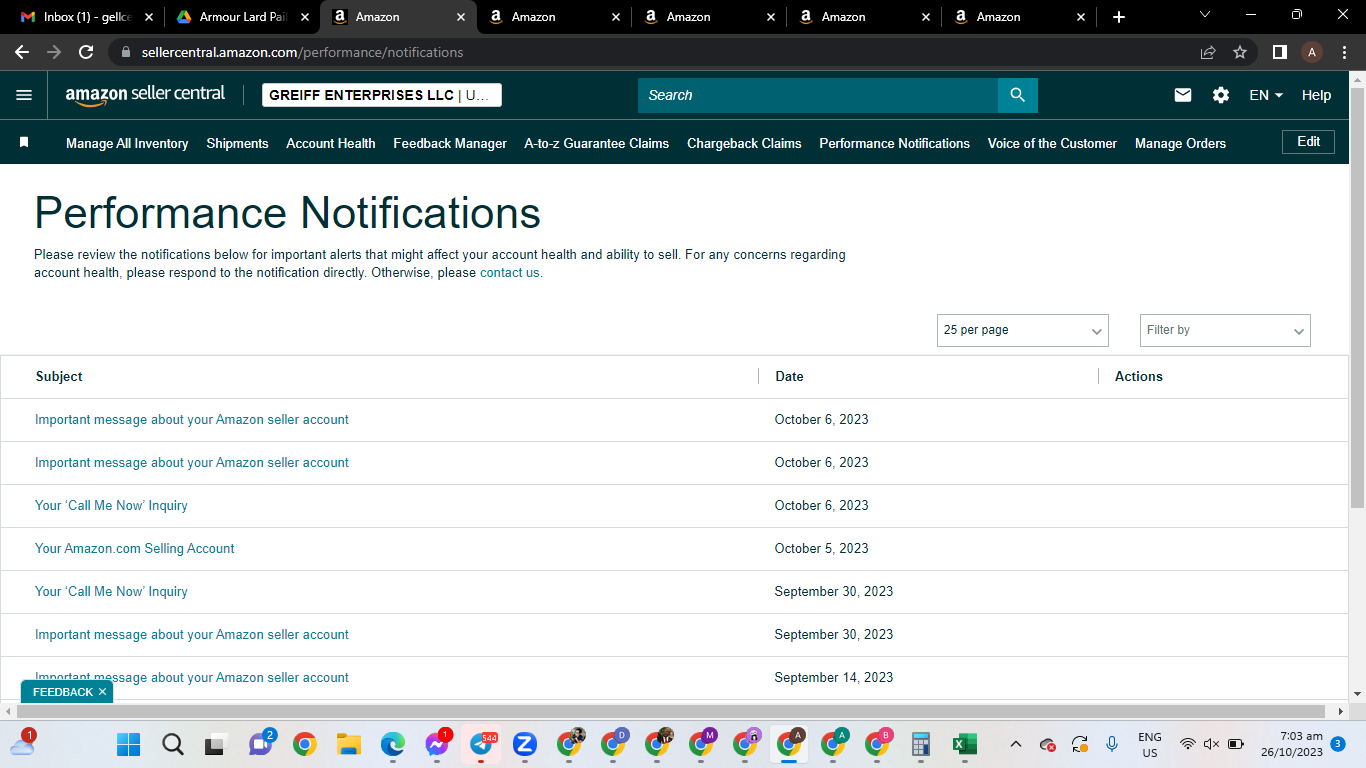Open the GREIFF ENTERPRISES LLC account switcher

pyautogui.click(x=382, y=95)
